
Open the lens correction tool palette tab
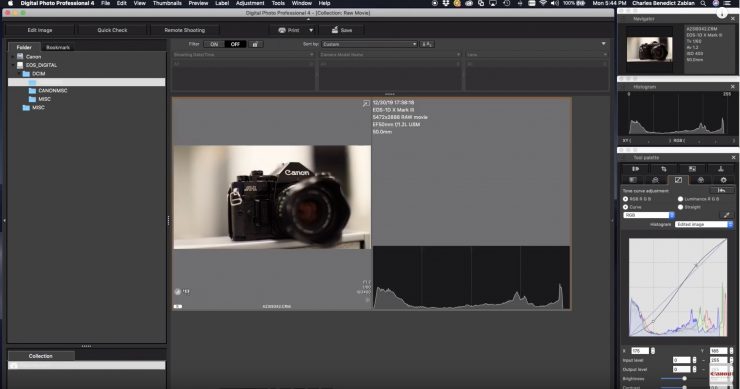tap(655, 180)
